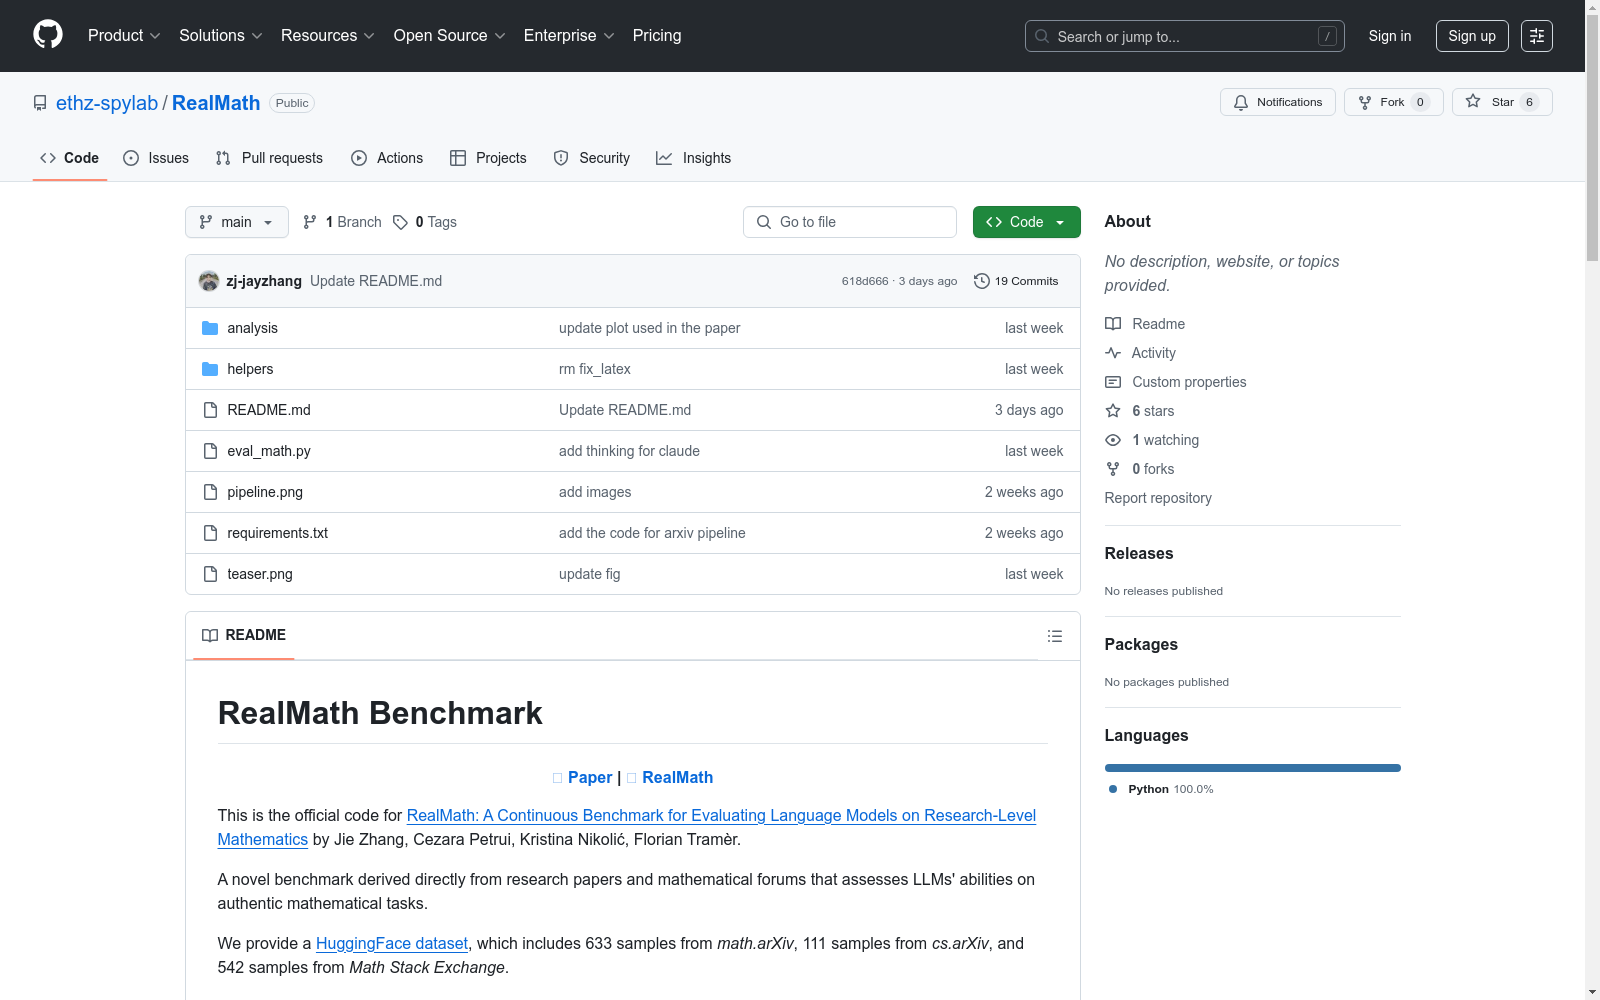Click the Sign up button
Image resolution: width=1600 pixels, height=1000 pixels.
pyautogui.click(x=1472, y=36)
